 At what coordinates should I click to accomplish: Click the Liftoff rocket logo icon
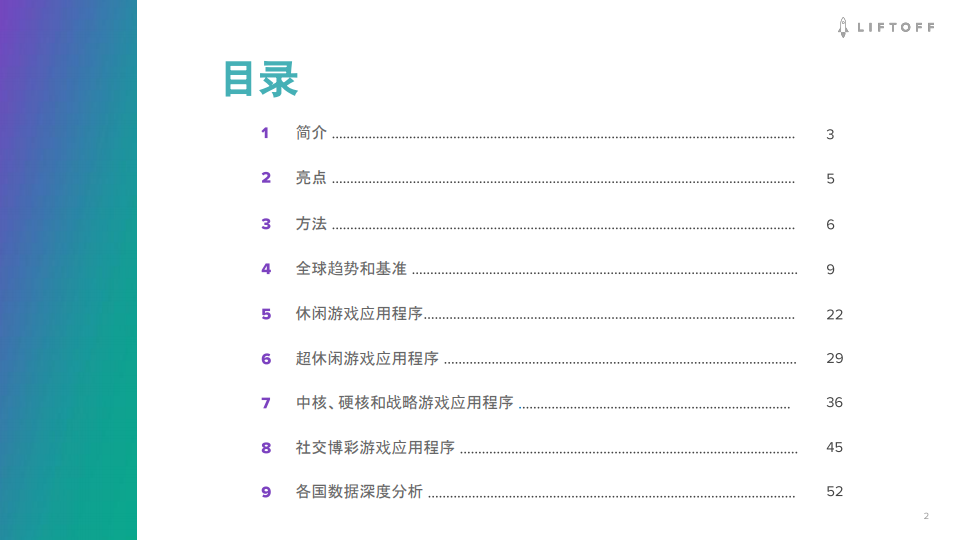(x=843, y=28)
